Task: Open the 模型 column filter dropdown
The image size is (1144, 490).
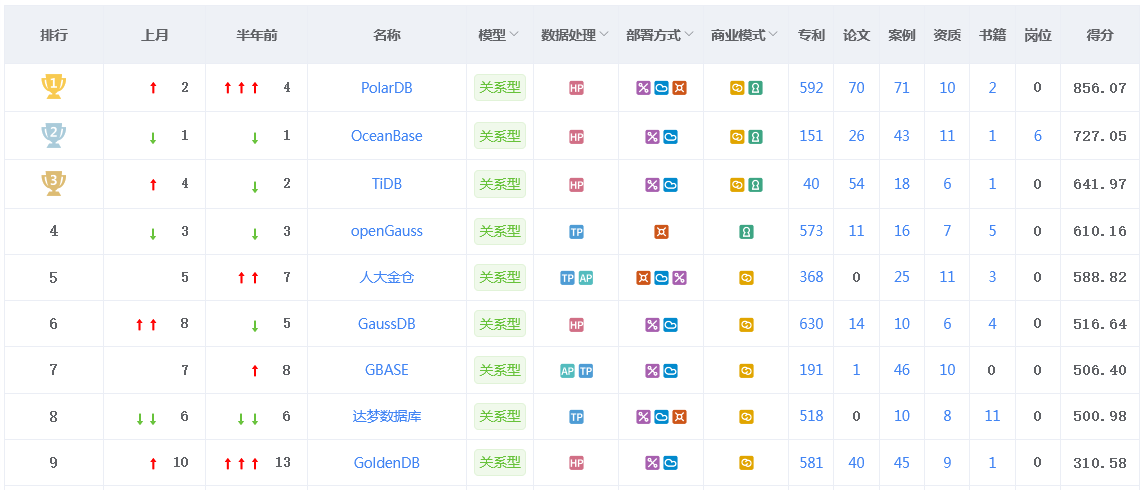Action: pos(514,35)
